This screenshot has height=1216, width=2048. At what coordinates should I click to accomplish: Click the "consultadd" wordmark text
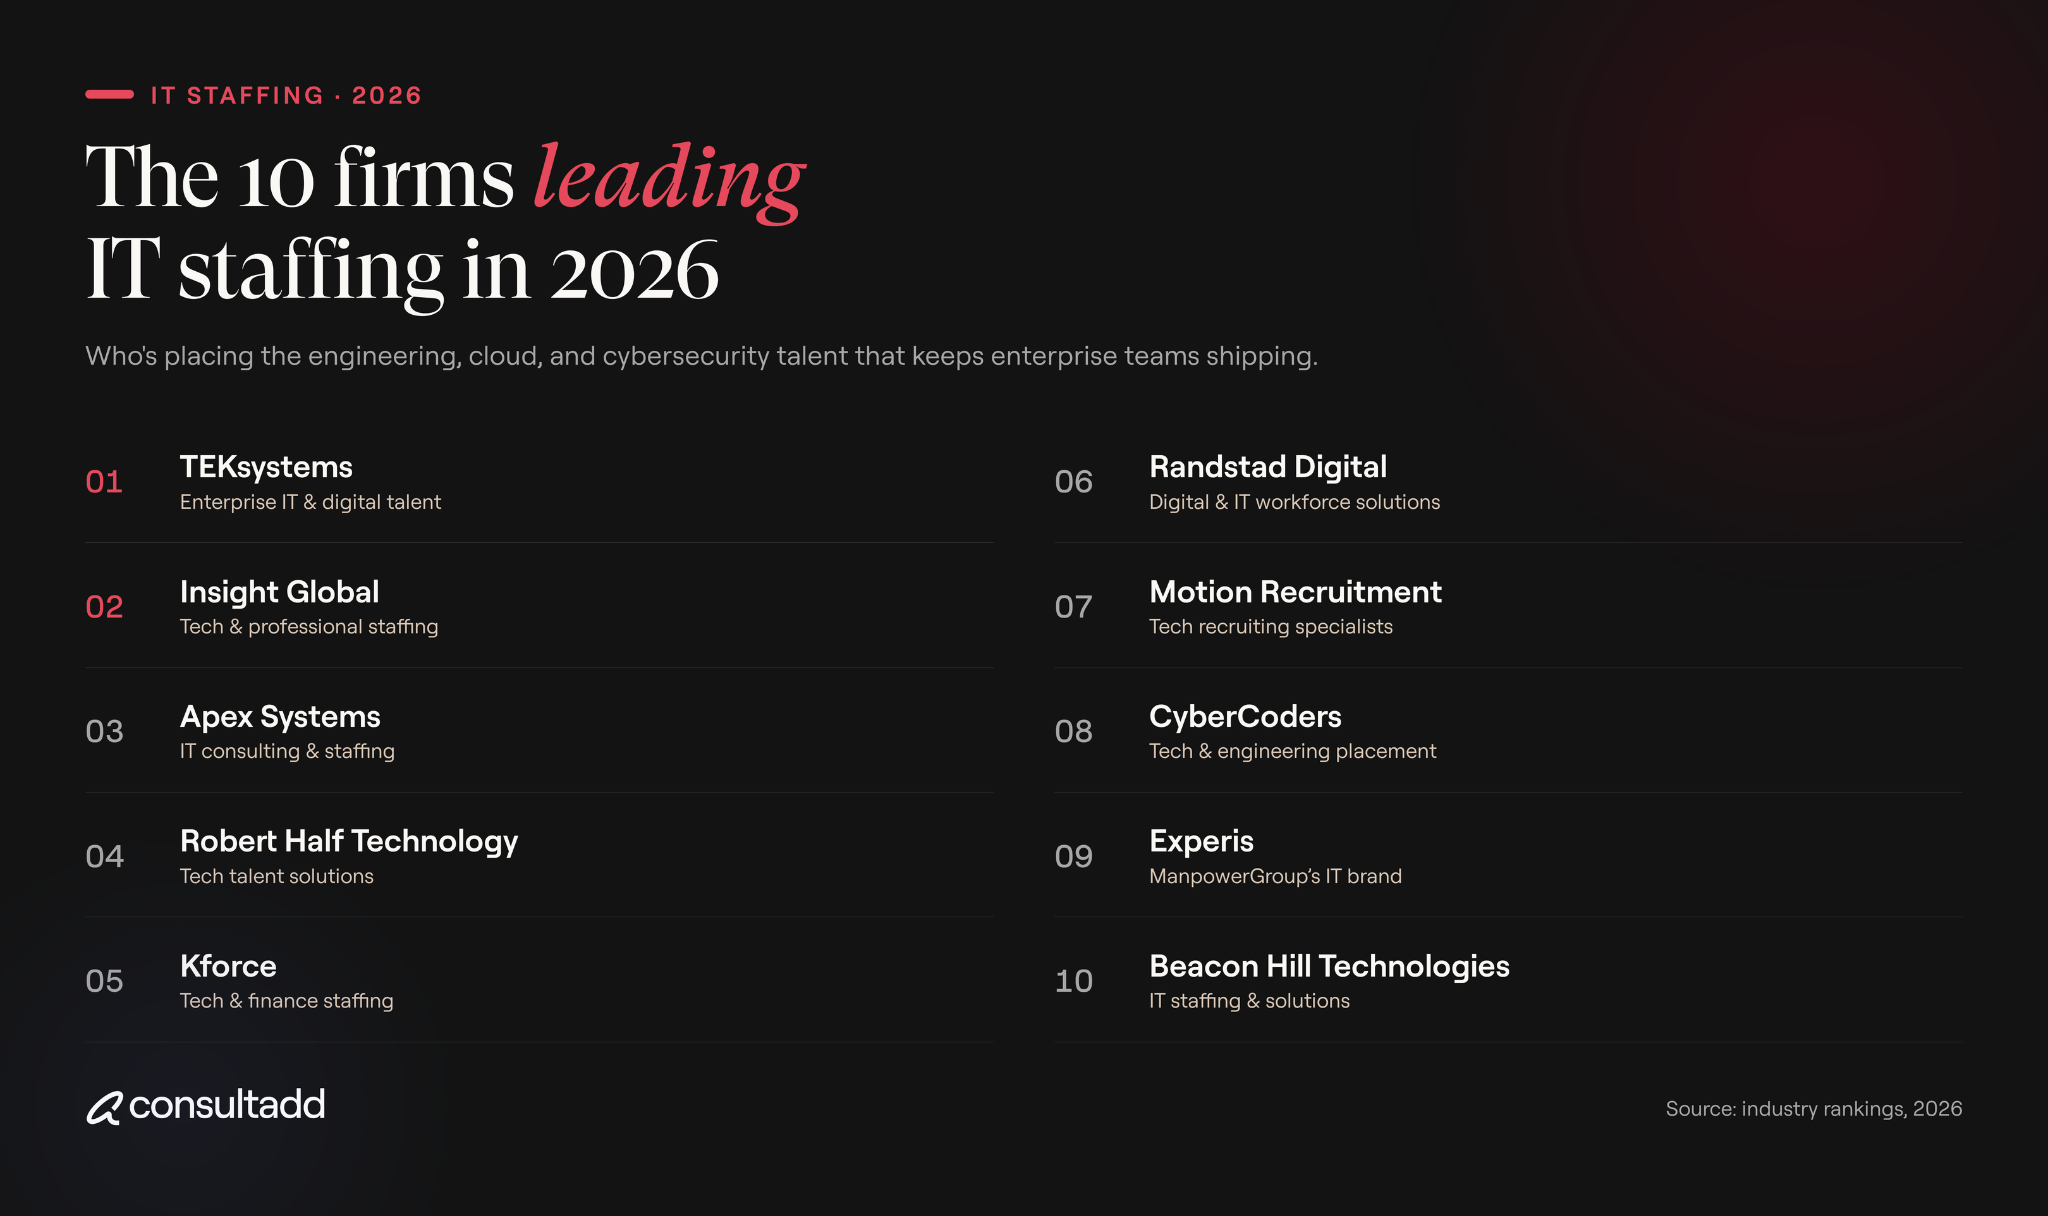click(227, 1105)
